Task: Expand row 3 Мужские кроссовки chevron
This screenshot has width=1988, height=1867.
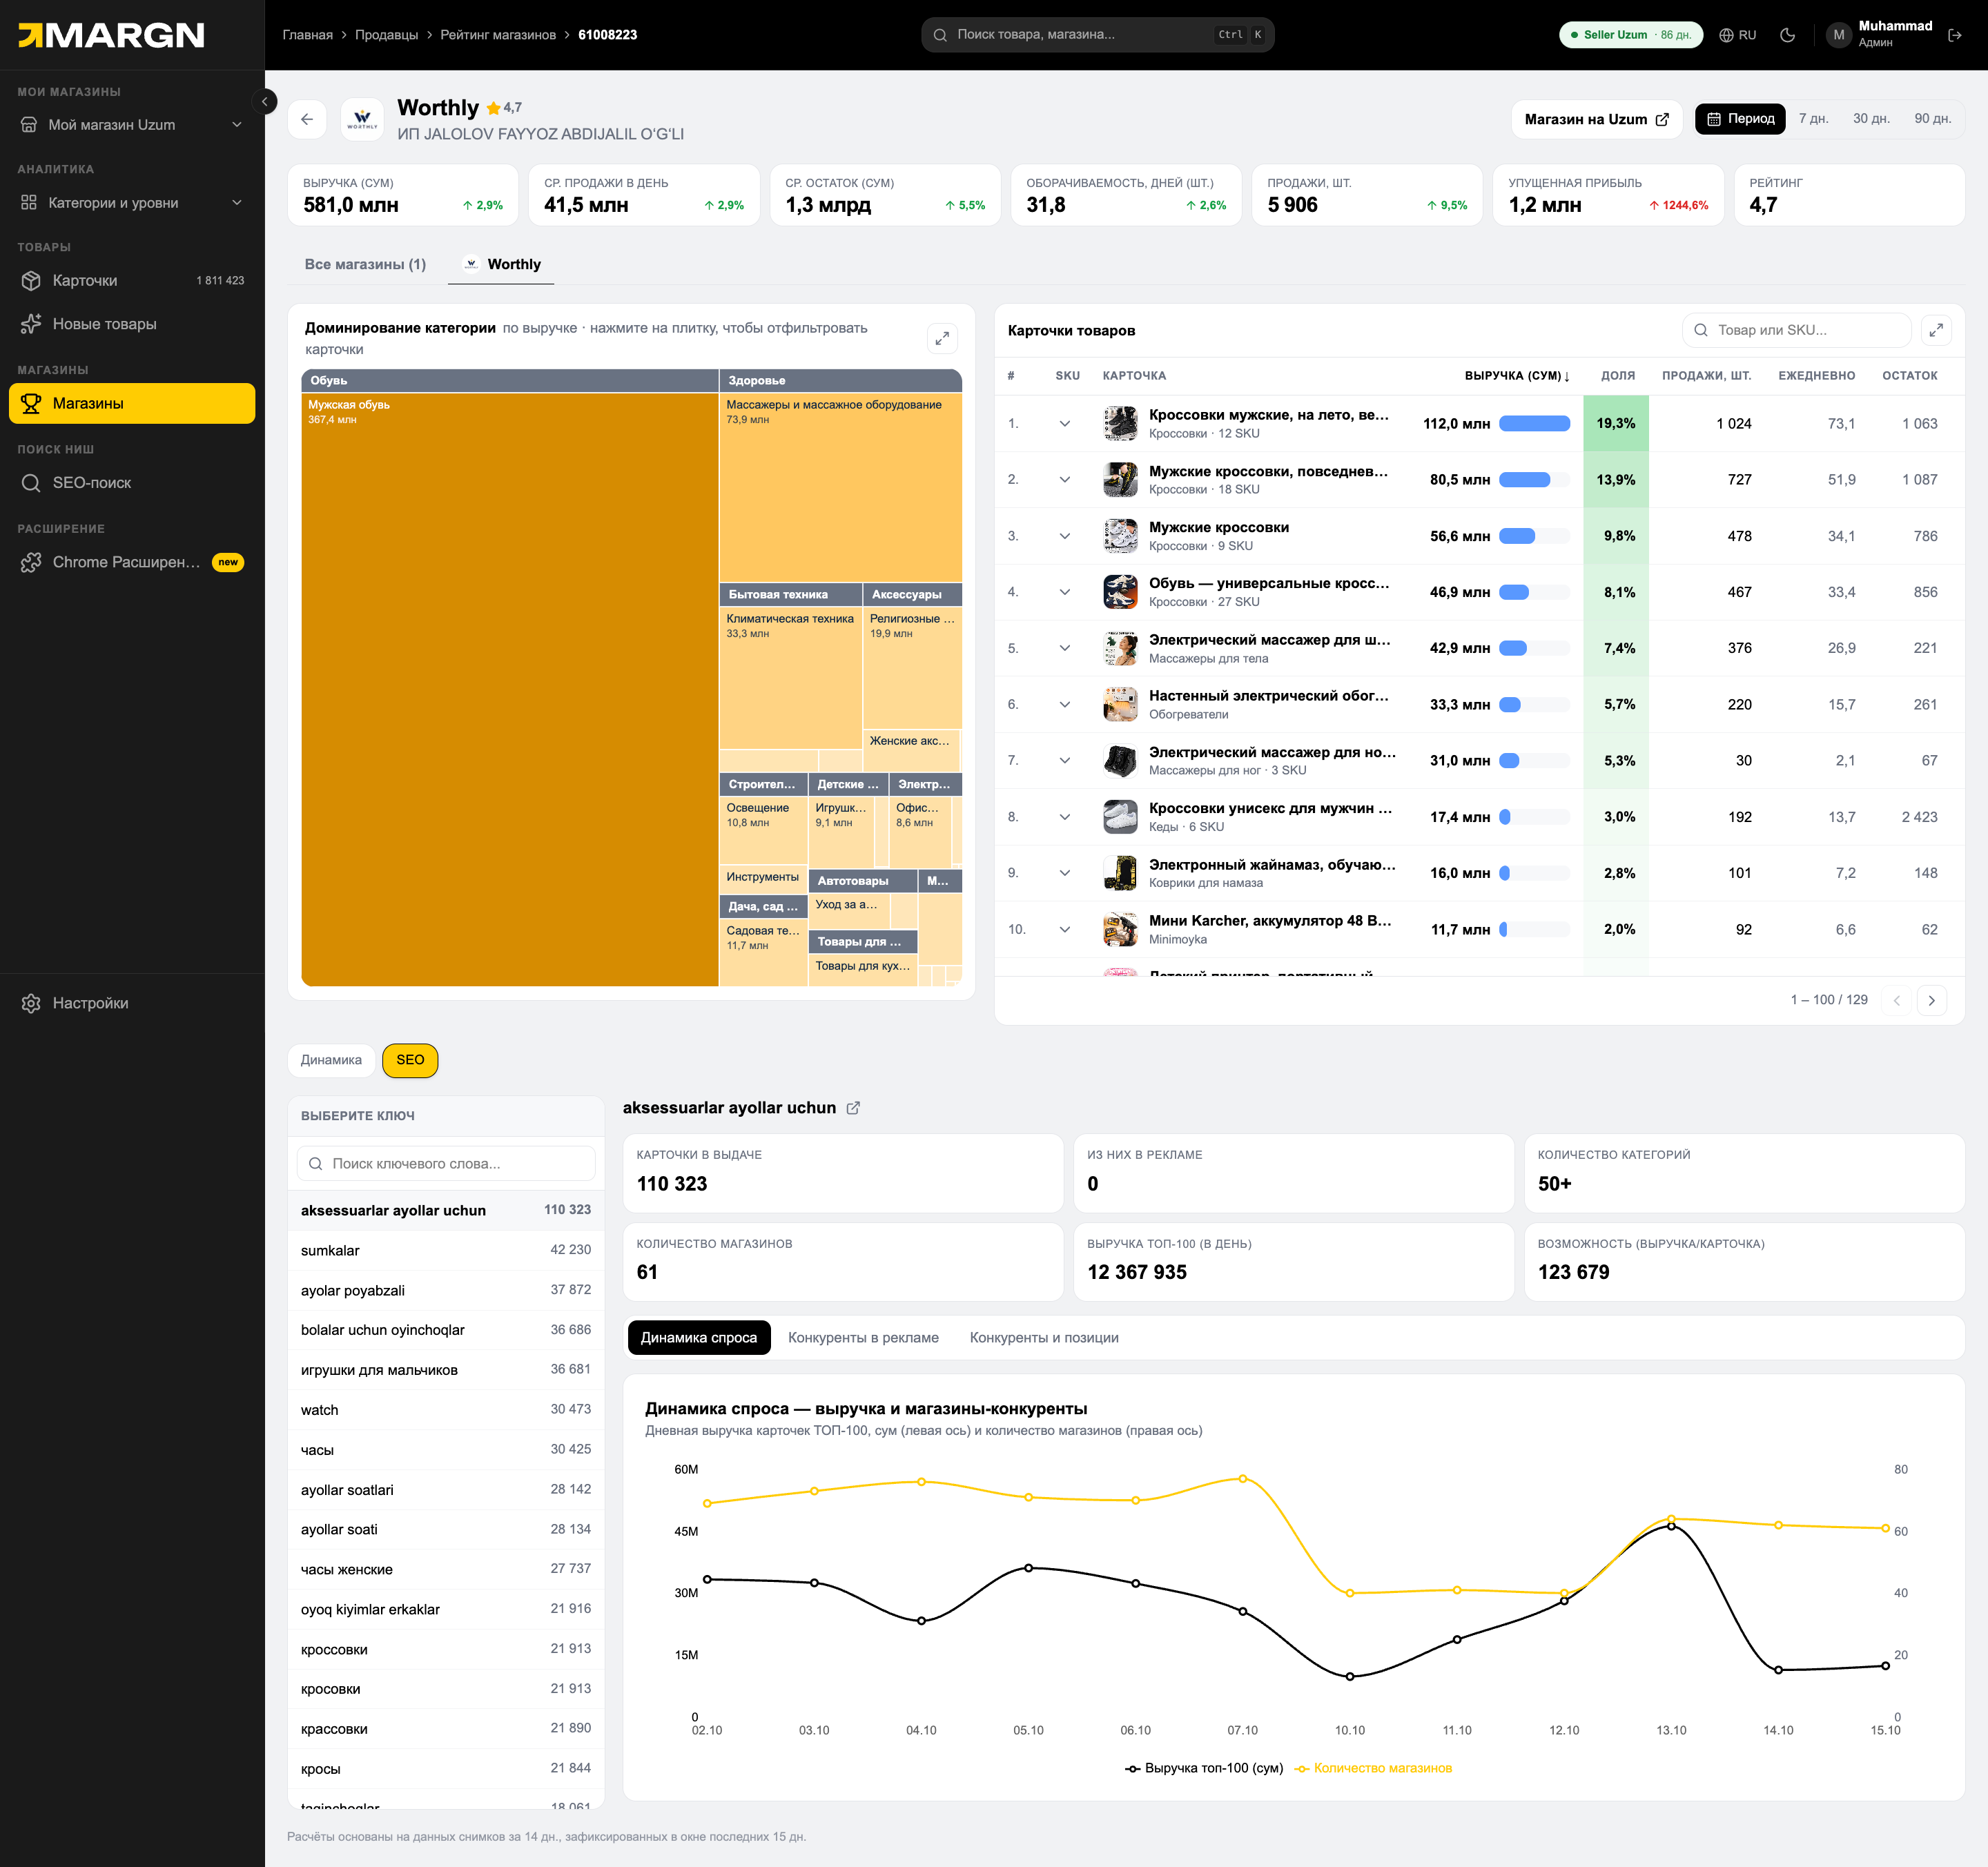Action: tap(1065, 536)
